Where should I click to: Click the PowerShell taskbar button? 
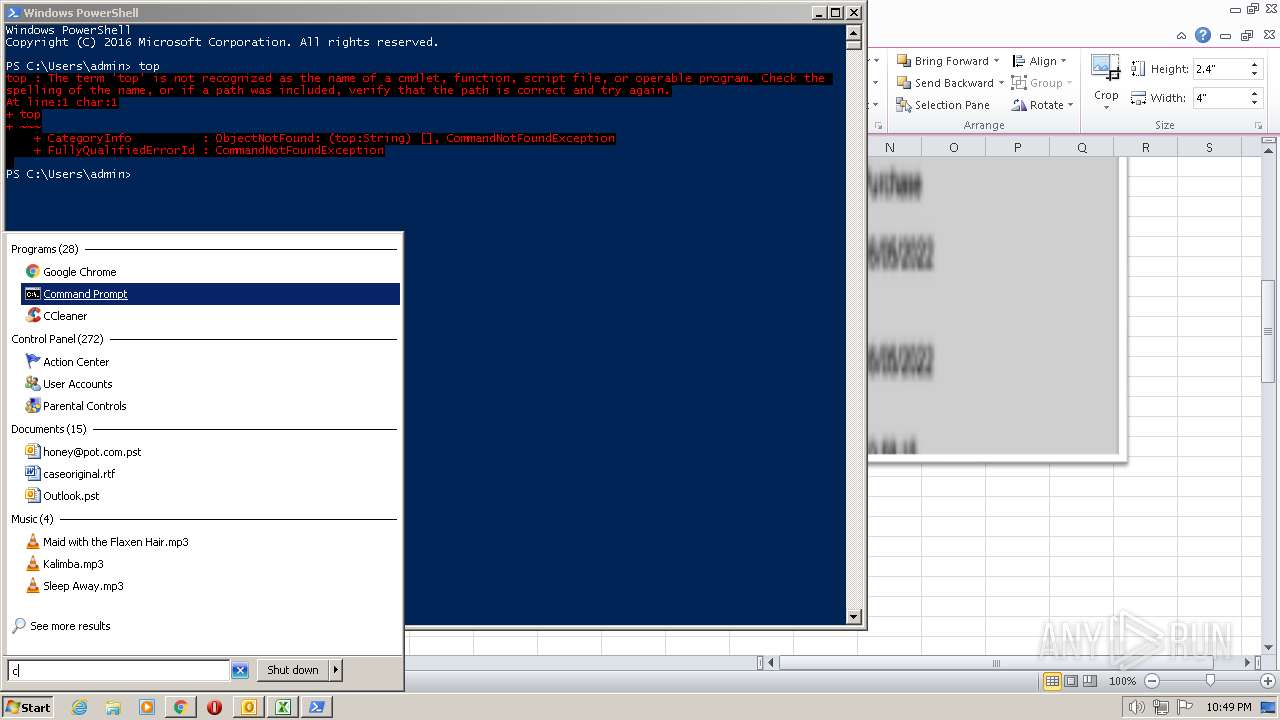(317, 707)
